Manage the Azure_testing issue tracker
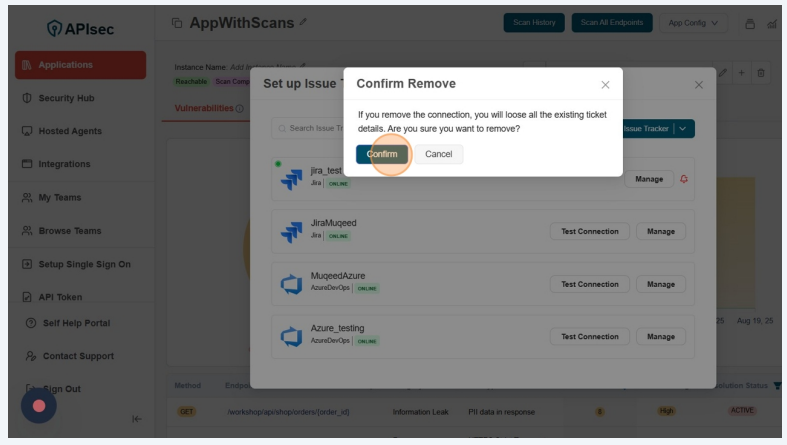This screenshot has width=787, height=445. (660, 337)
